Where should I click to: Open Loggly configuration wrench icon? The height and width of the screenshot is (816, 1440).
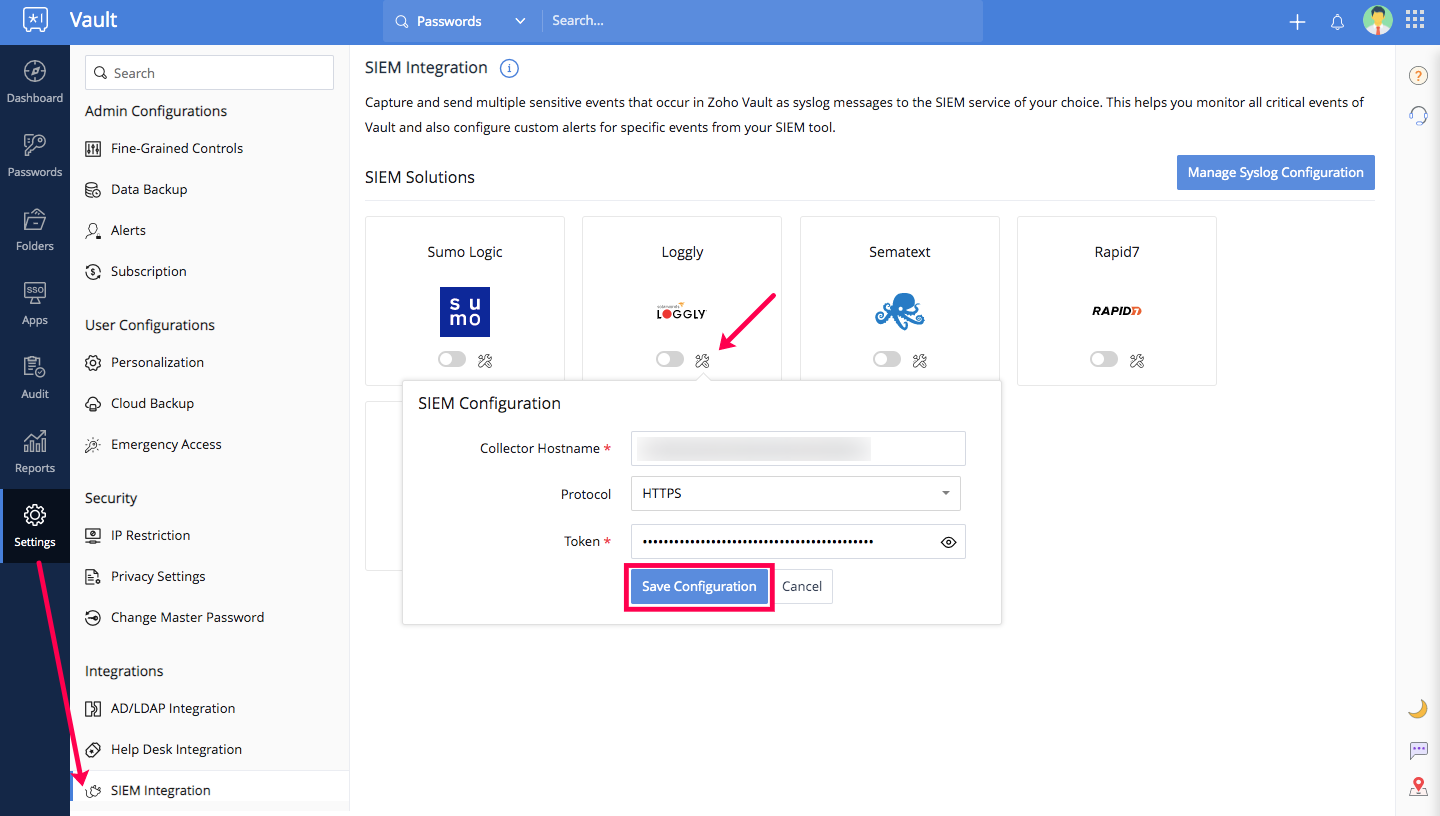[x=702, y=360]
